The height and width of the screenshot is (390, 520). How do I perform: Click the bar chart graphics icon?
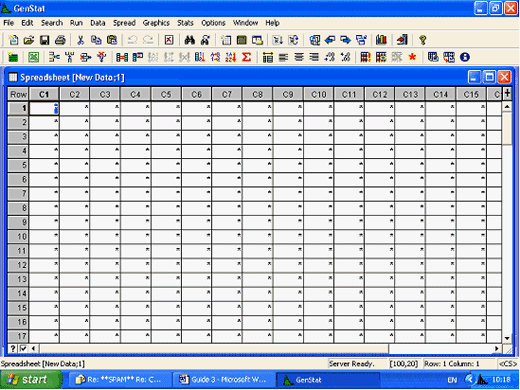coord(381,40)
